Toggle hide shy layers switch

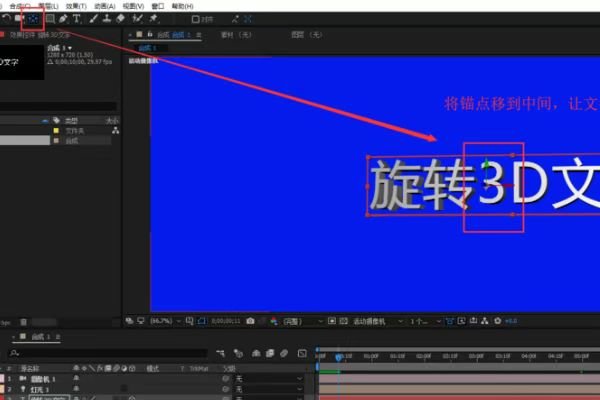point(256,353)
